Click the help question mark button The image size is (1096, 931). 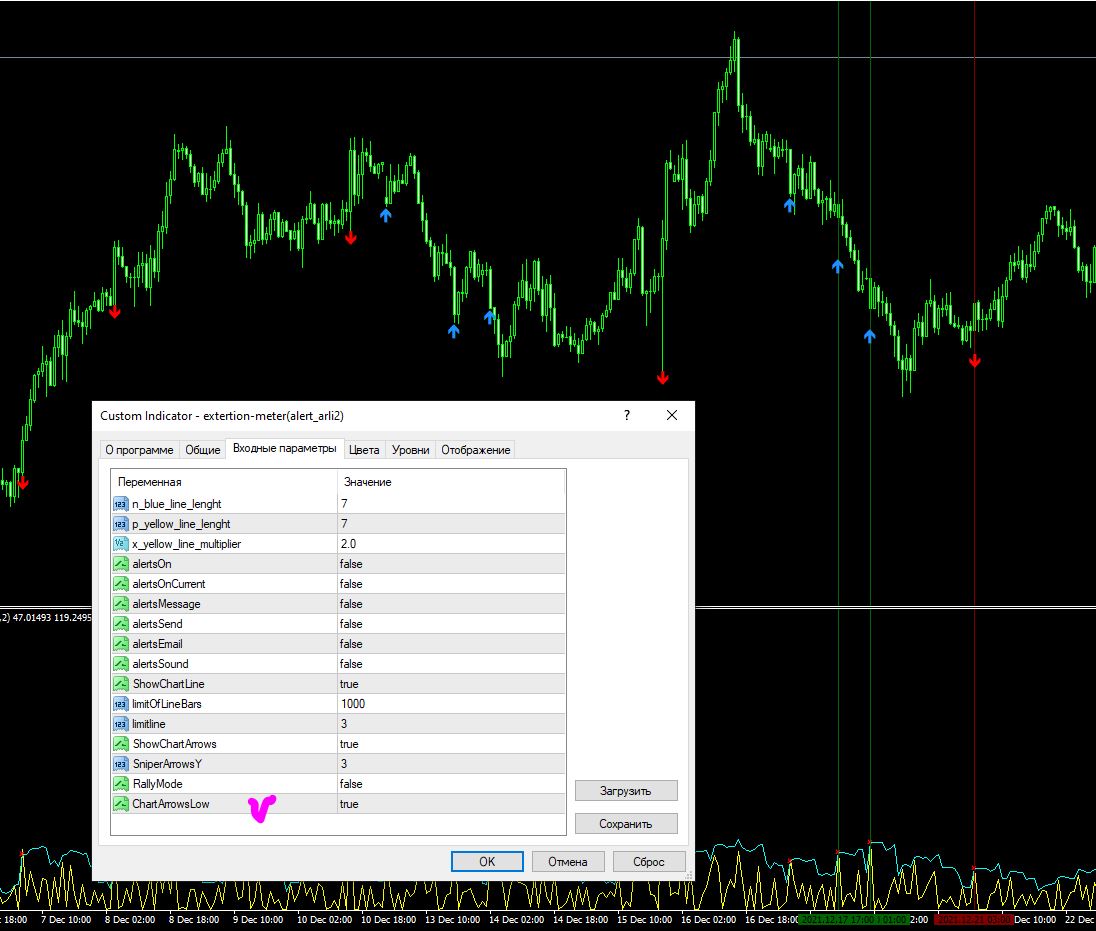pos(627,415)
